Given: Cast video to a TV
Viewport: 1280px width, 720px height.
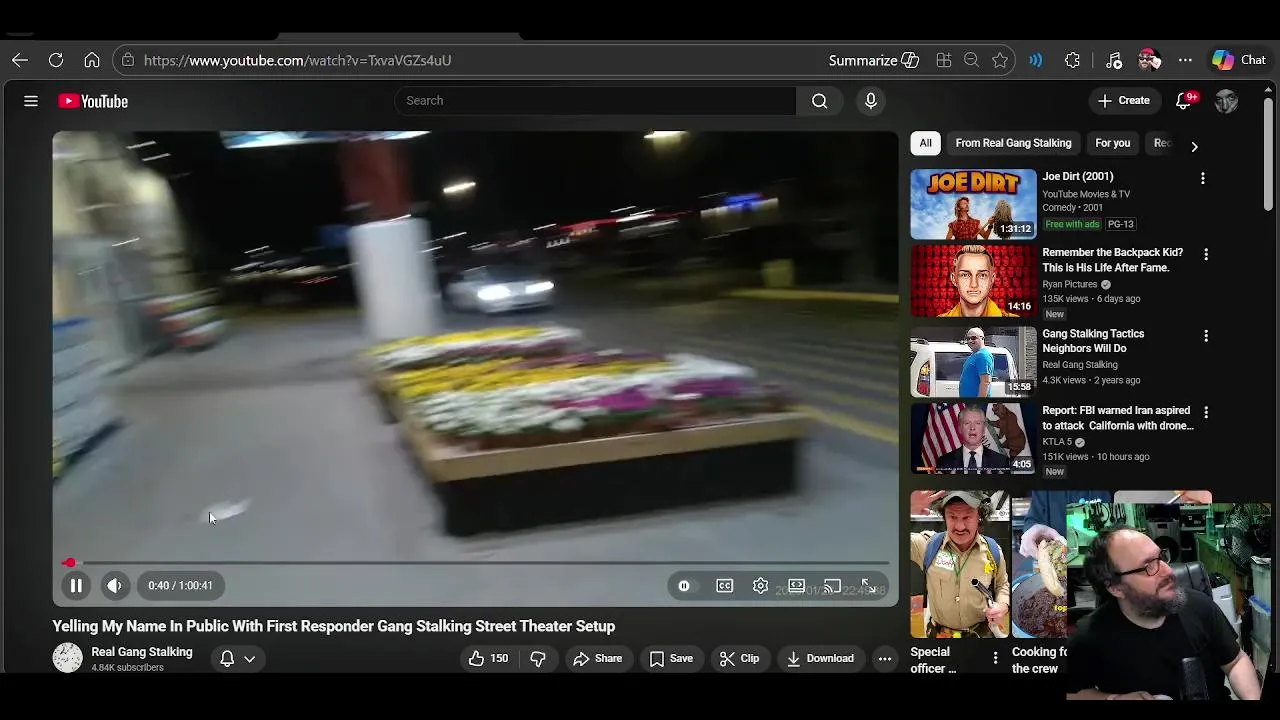Looking at the screenshot, I should (x=832, y=586).
